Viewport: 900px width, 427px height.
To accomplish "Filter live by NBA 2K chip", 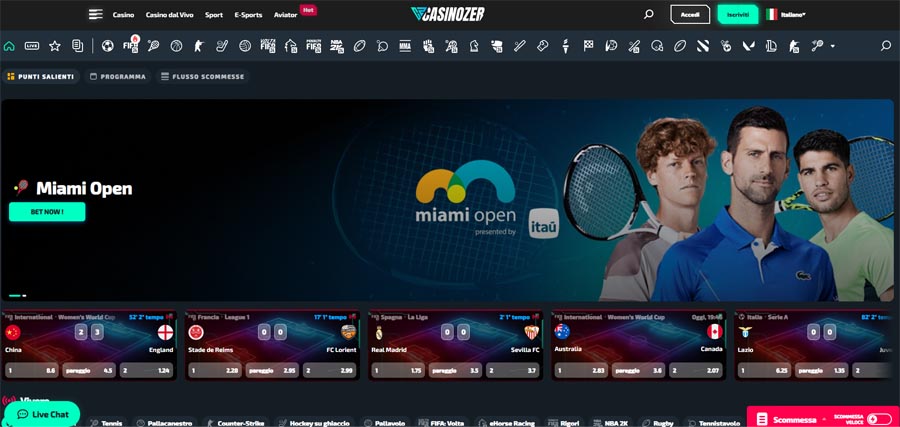I will pyautogui.click(x=612, y=423).
